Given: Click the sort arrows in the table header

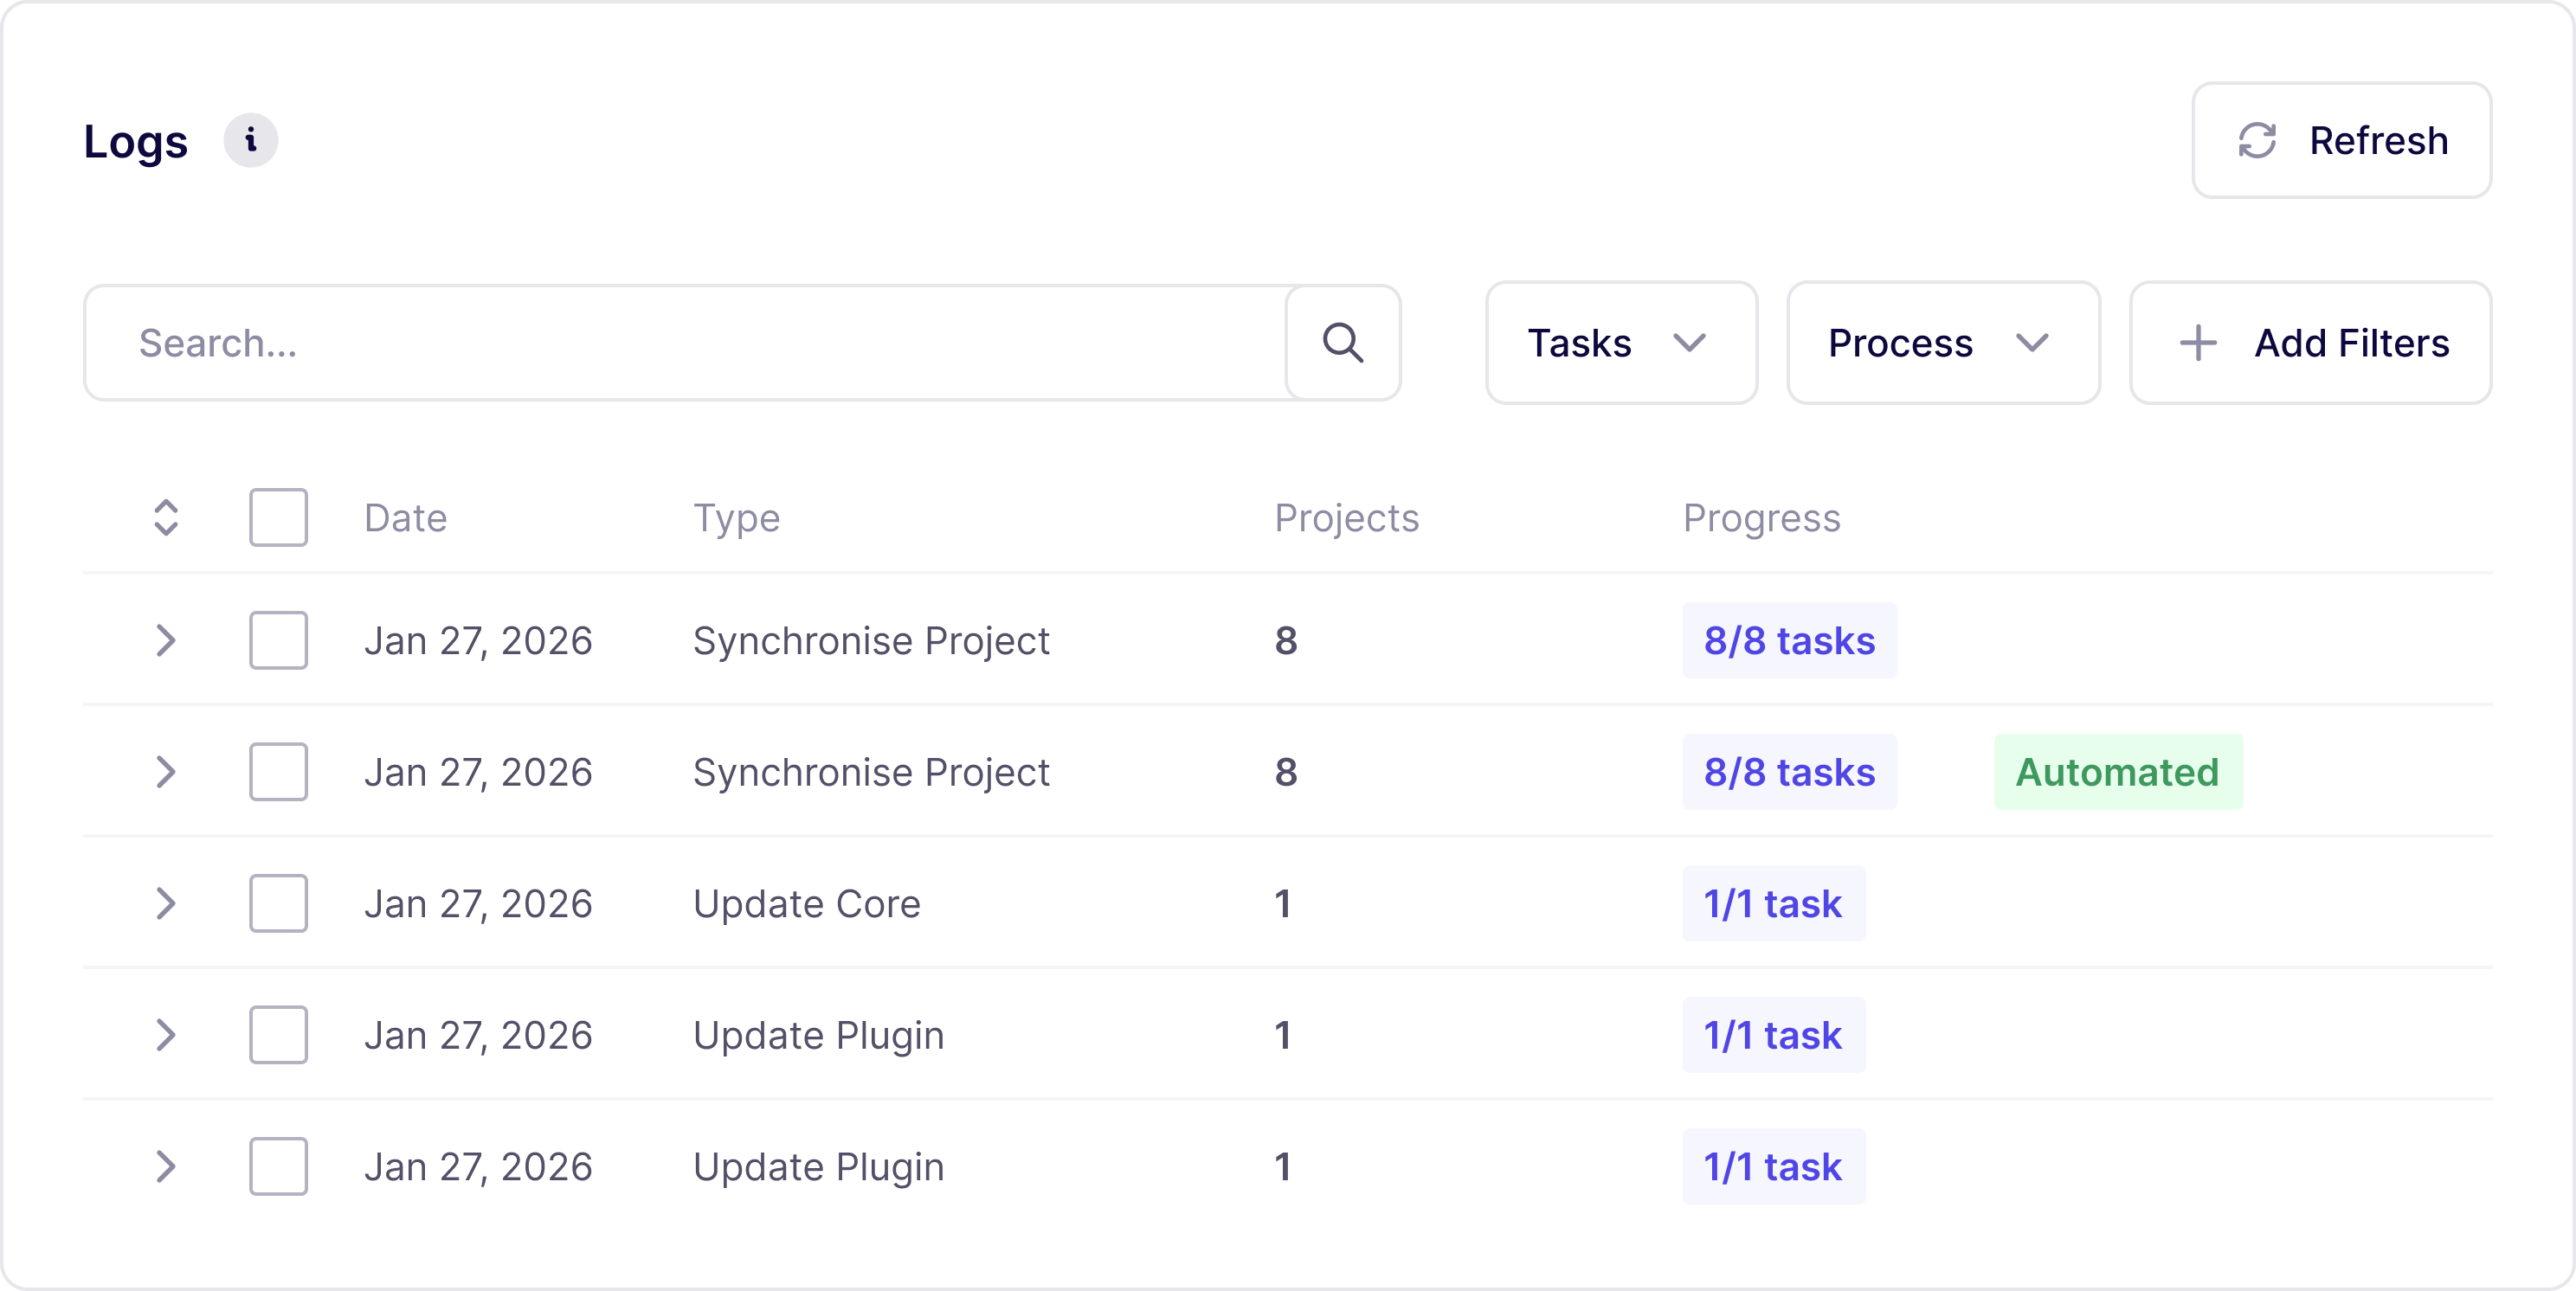Looking at the screenshot, I should point(166,518).
